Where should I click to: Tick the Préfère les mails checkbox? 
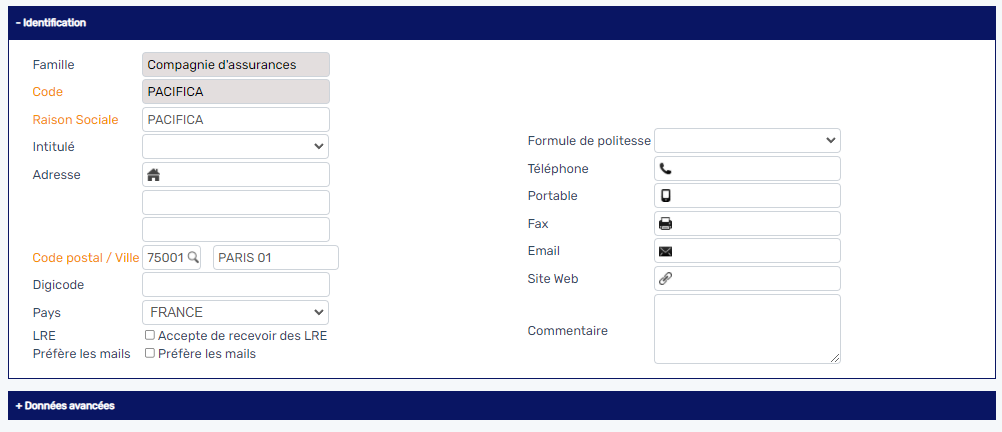click(x=150, y=353)
